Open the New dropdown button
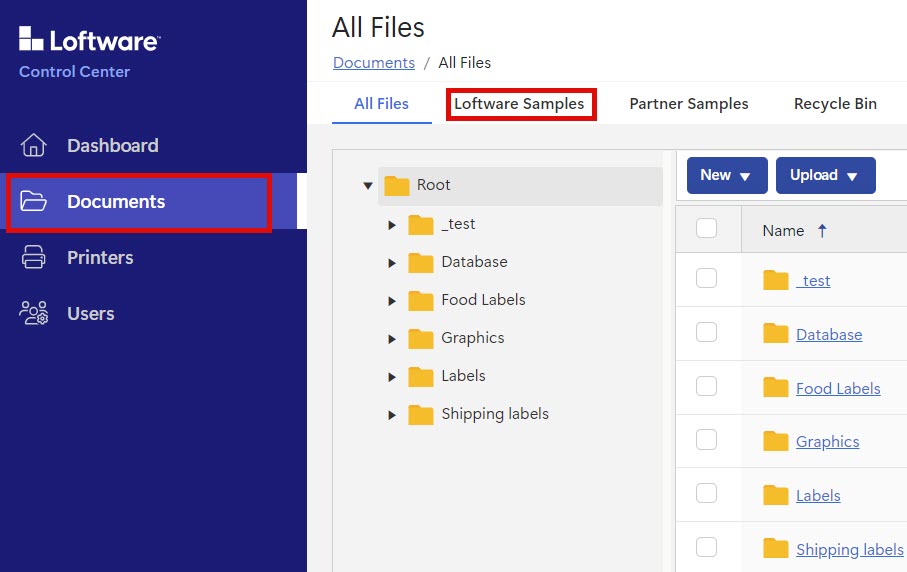 point(726,175)
